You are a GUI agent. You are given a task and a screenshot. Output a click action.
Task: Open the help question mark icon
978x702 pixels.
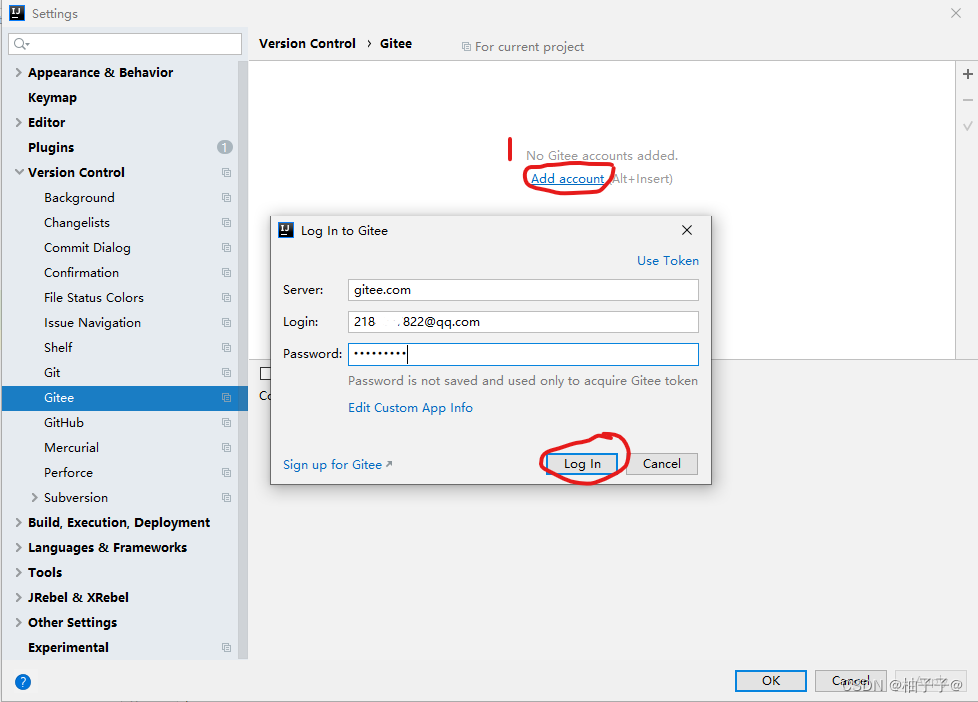(22, 681)
